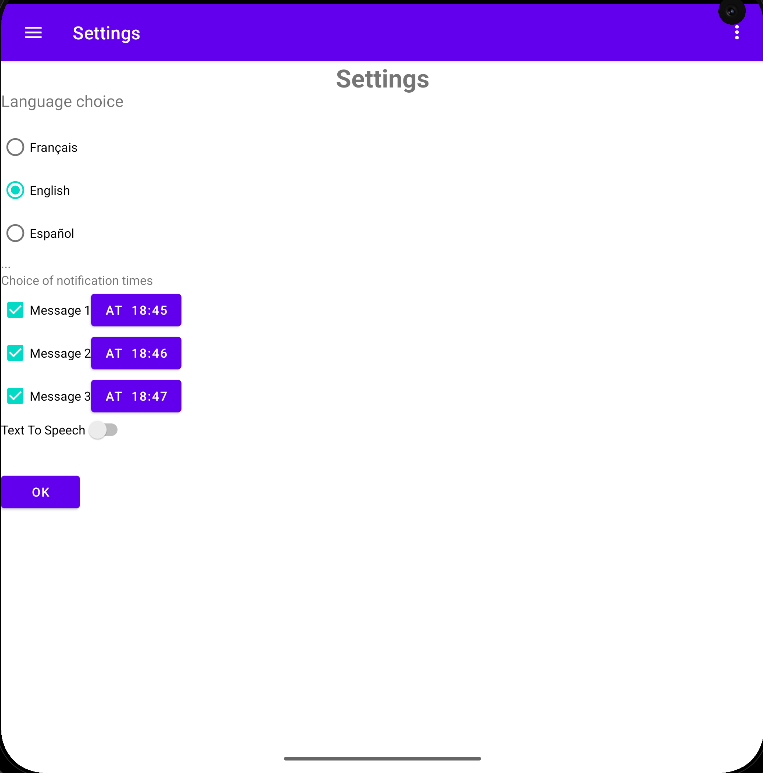Select the Español radio button

[15, 233]
